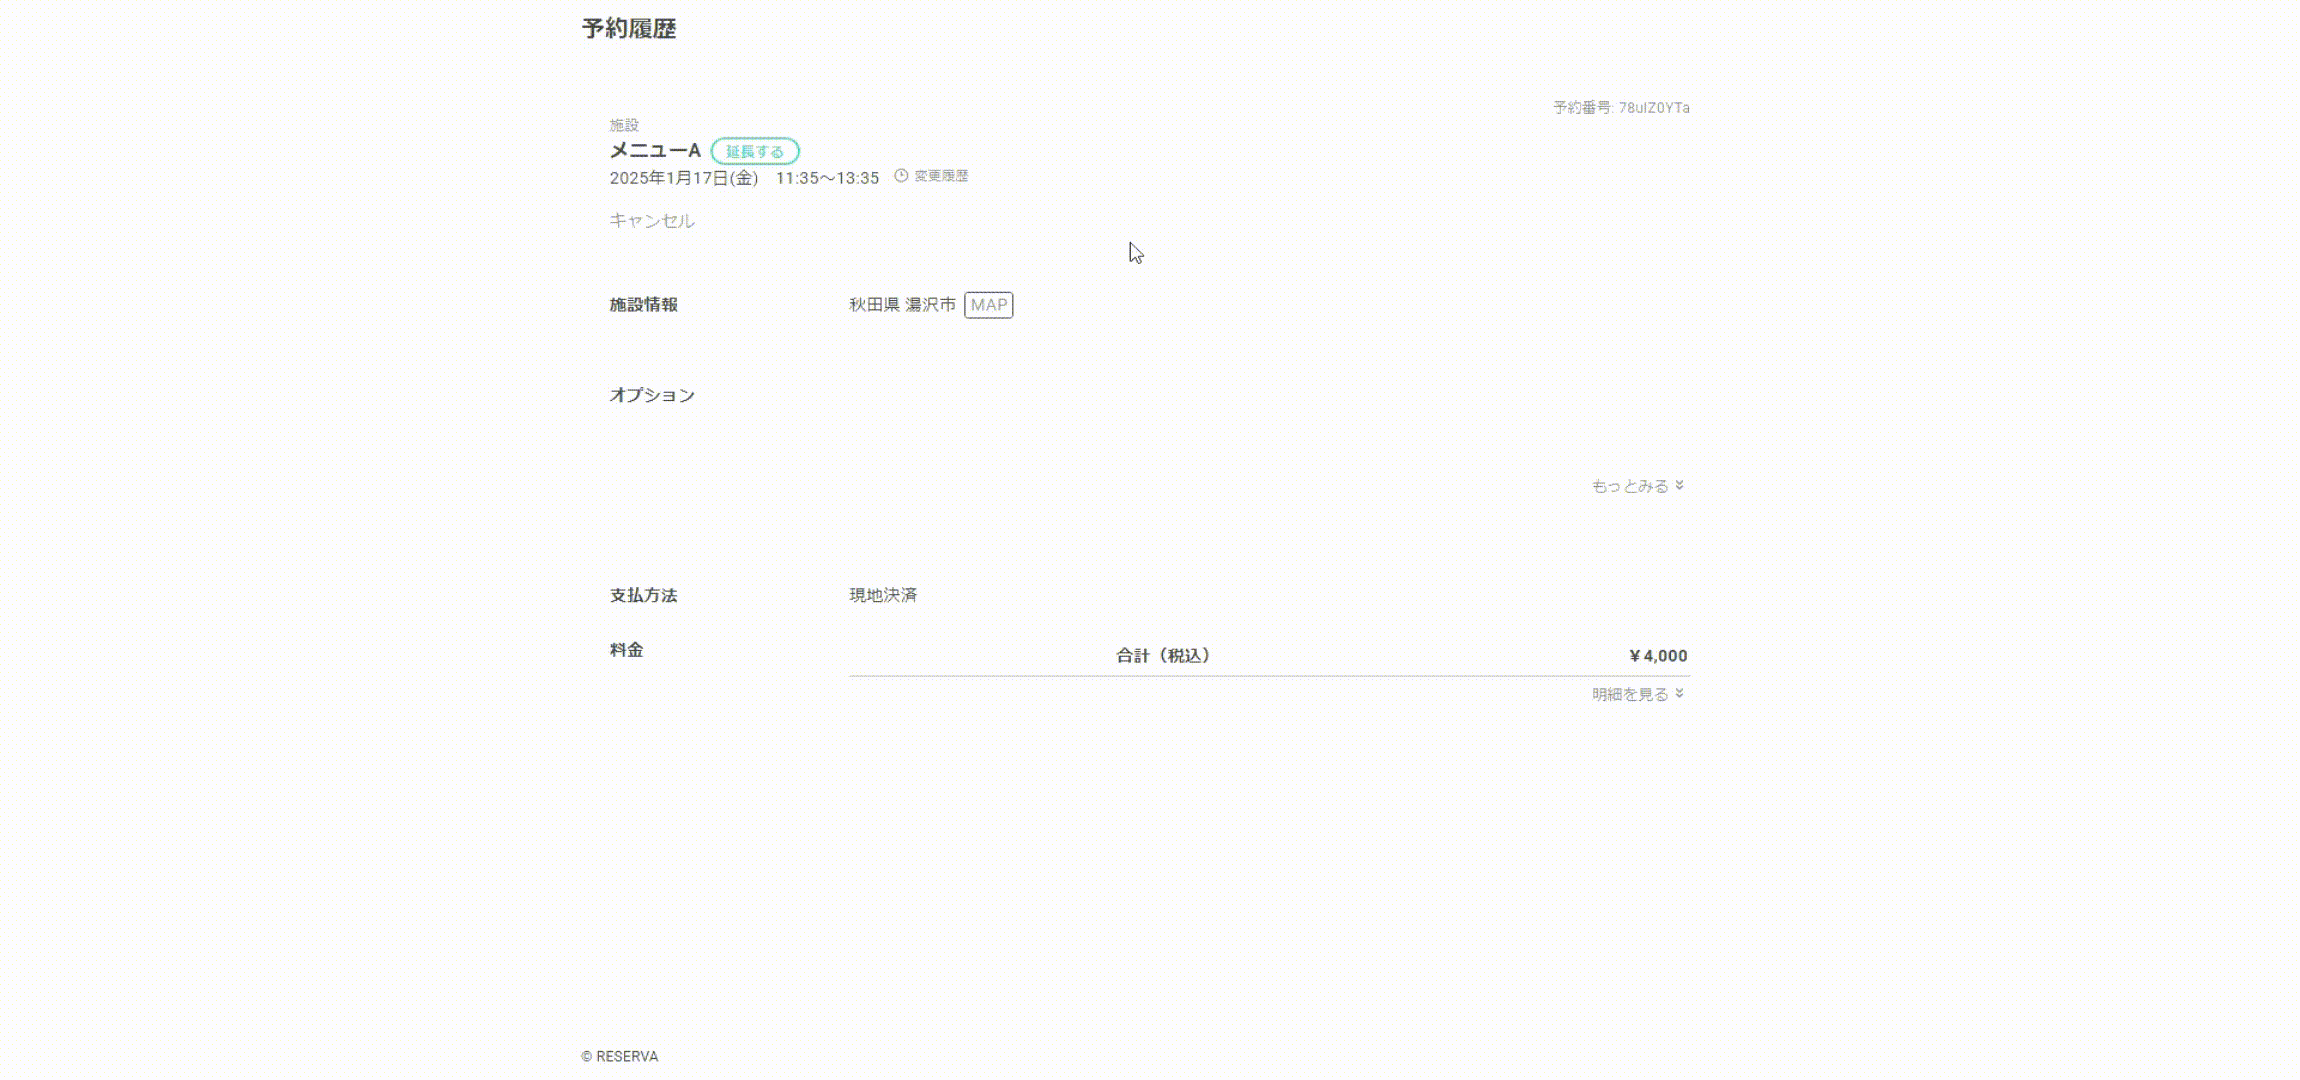Select the reservation number 78ulZ0YTa text

(1654, 108)
